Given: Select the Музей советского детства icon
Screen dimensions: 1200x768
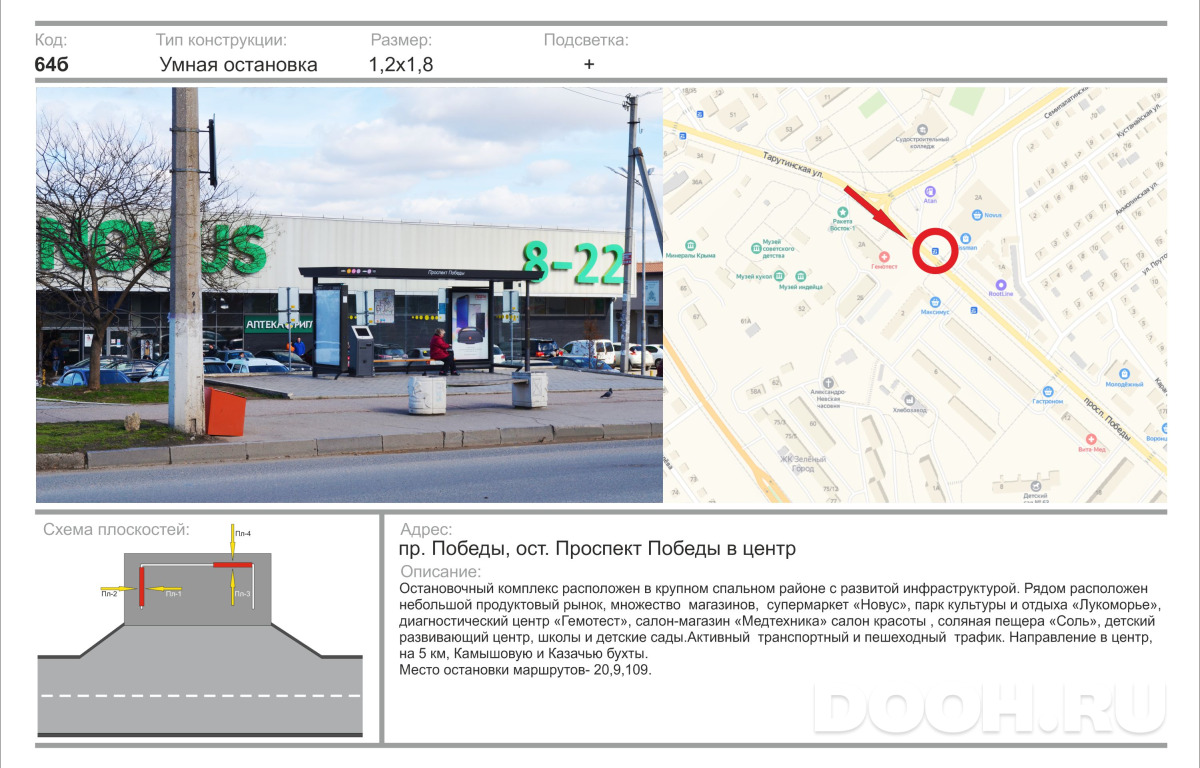Looking at the screenshot, I should [756, 247].
